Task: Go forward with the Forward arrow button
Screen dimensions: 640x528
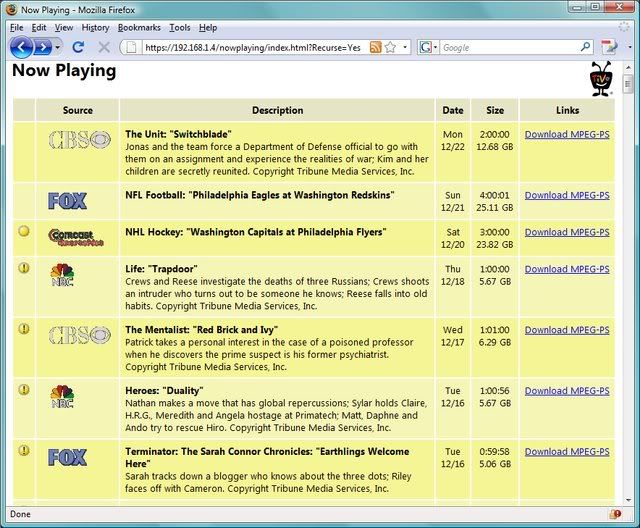Action: click(x=42, y=47)
